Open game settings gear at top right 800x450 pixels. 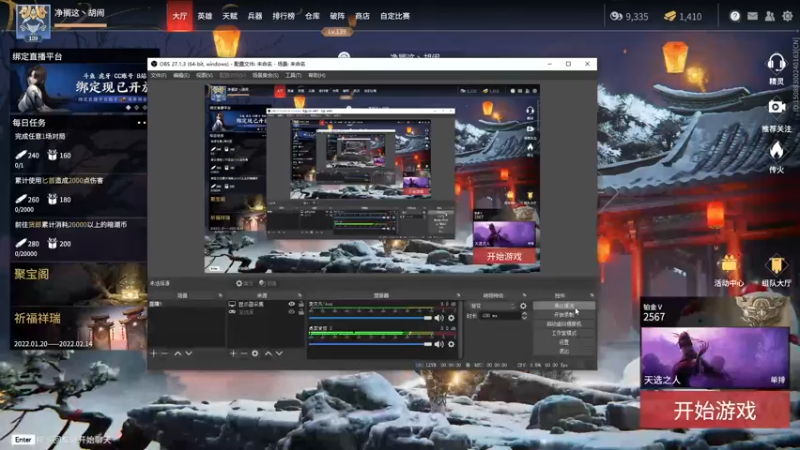tap(788, 16)
